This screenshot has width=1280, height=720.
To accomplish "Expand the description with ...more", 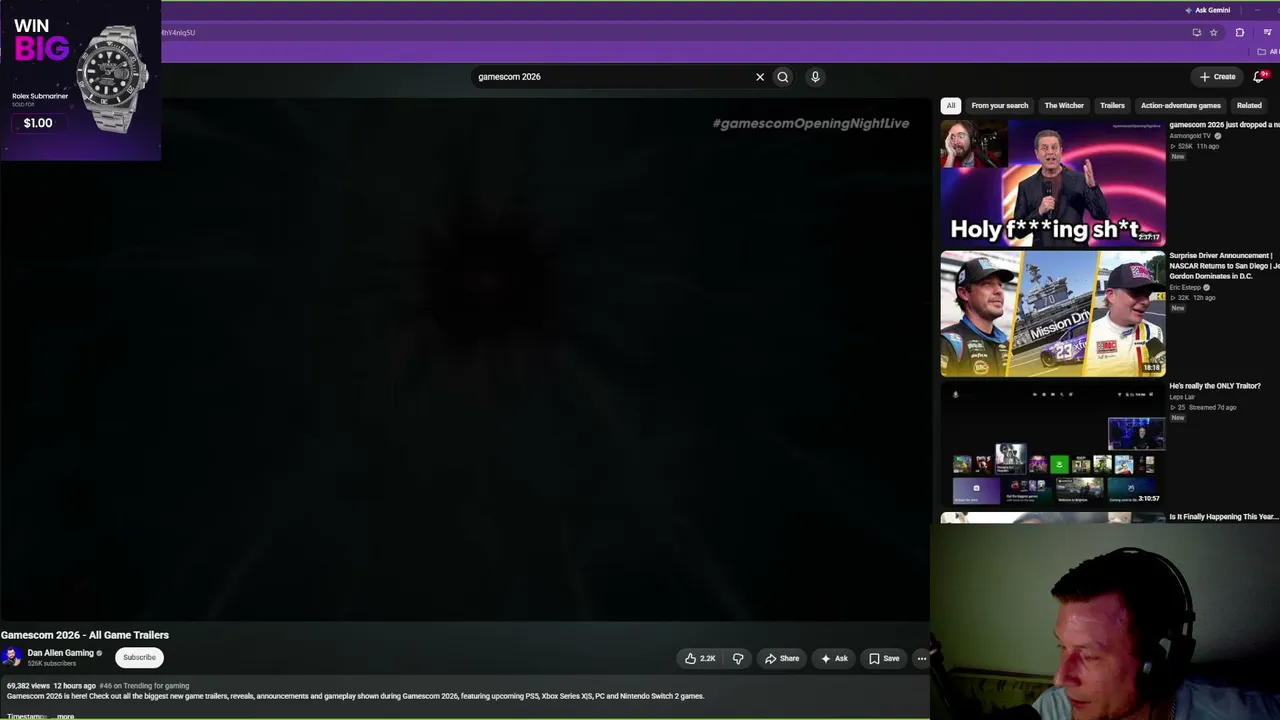I will pos(65,716).
